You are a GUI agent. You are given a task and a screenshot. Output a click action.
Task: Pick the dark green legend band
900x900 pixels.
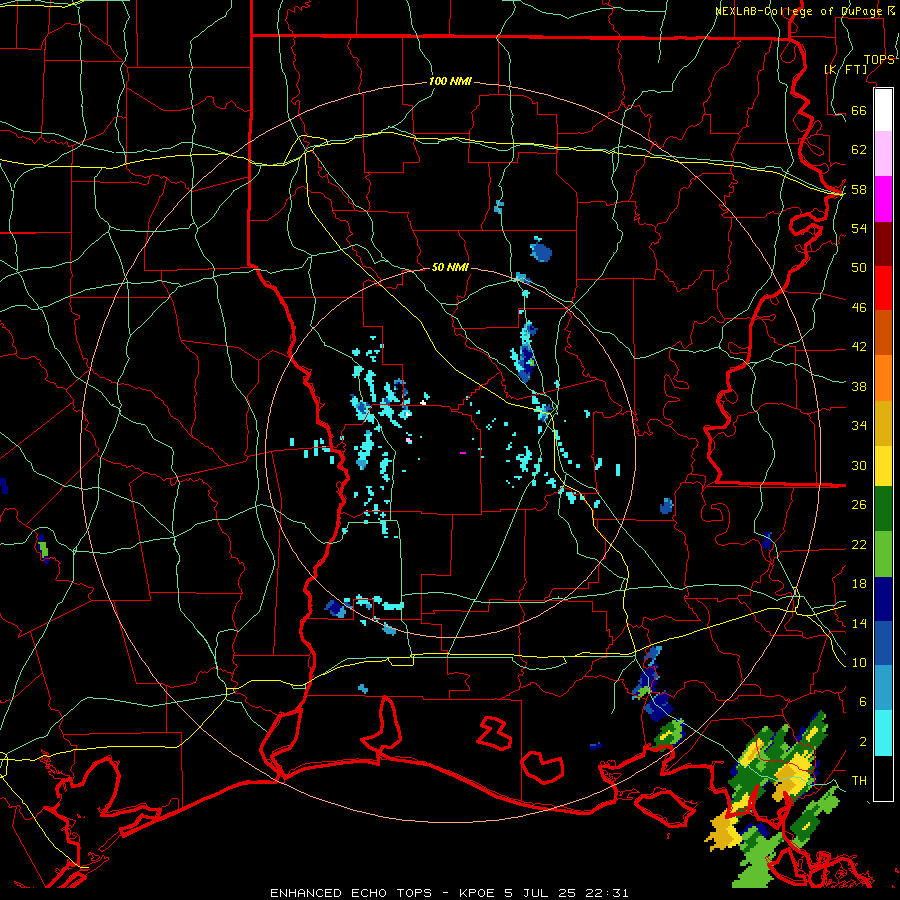[x=883, y=509]
